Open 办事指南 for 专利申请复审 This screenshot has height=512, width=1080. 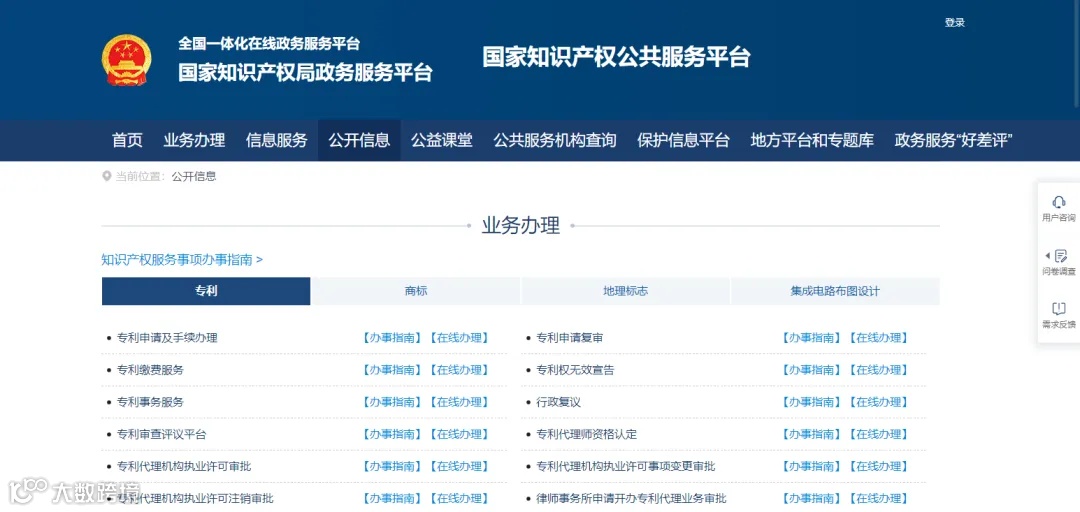811,338
